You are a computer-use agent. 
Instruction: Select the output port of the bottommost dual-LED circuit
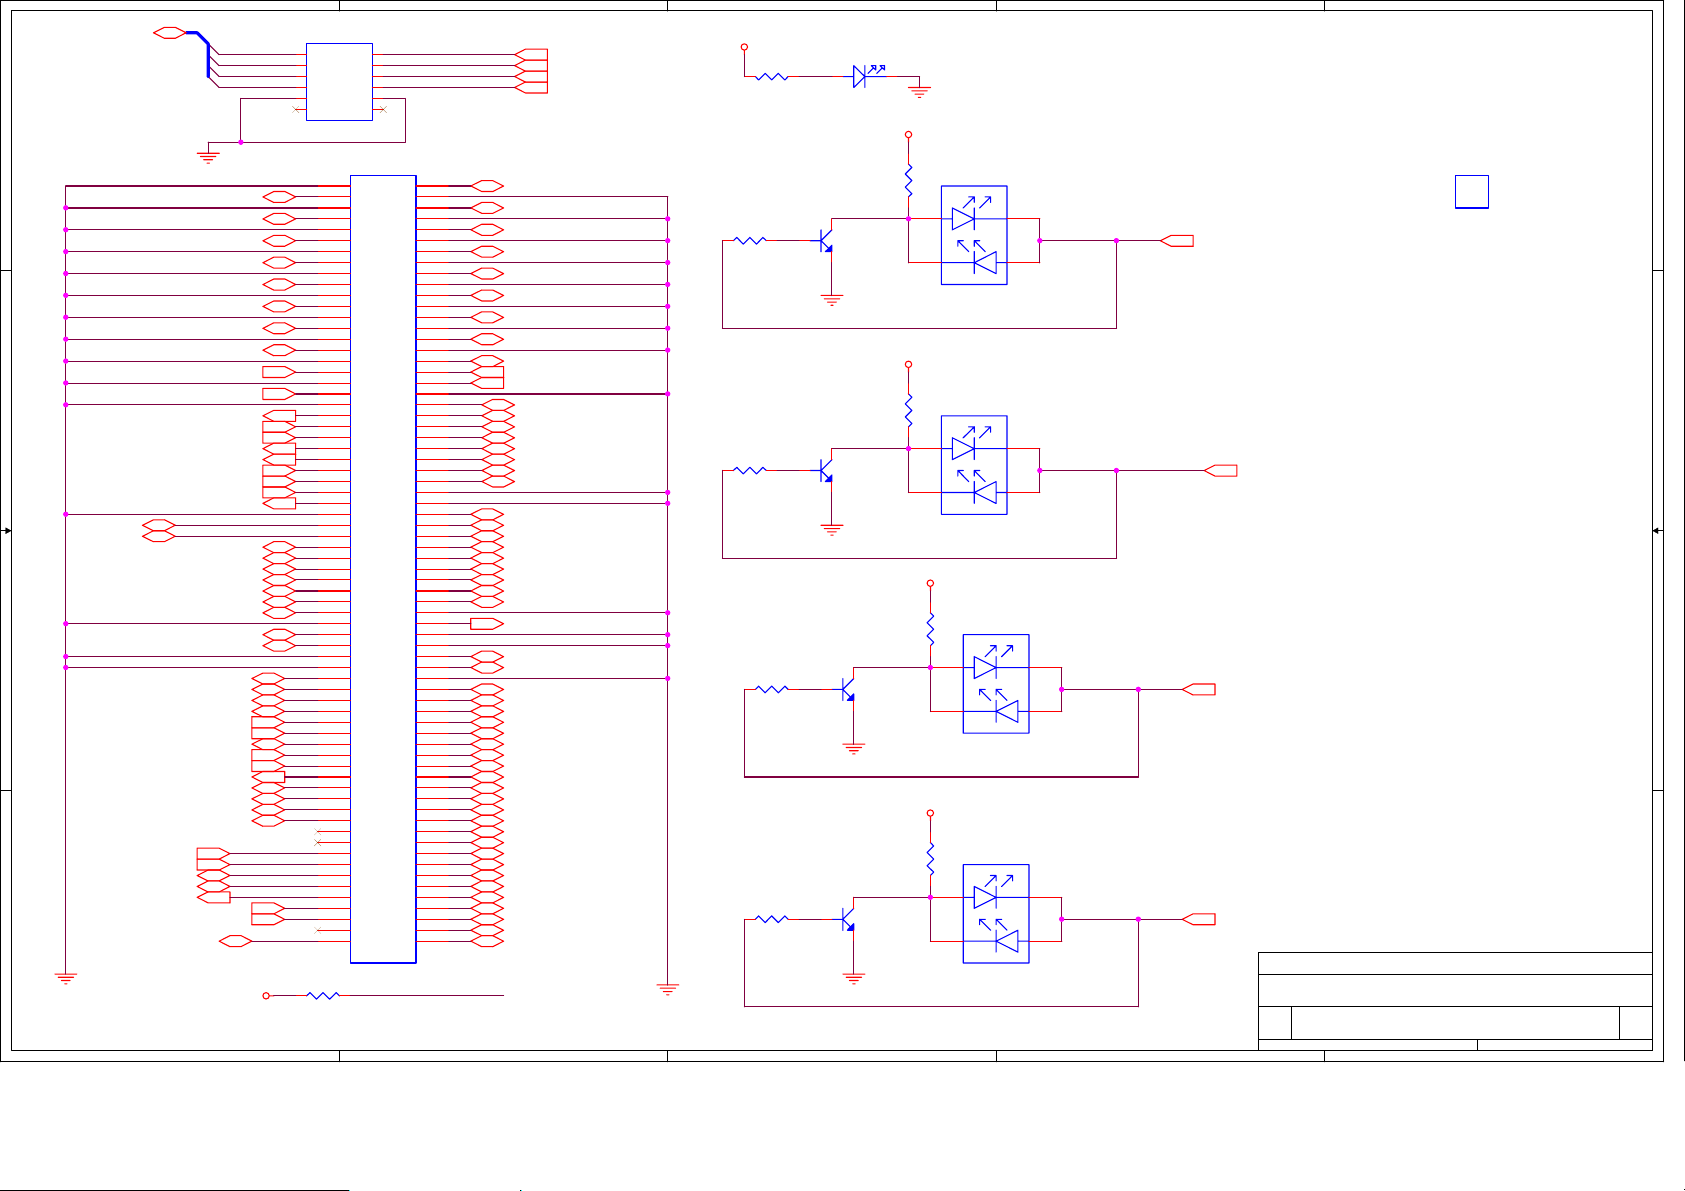(x=1199, y=919)
